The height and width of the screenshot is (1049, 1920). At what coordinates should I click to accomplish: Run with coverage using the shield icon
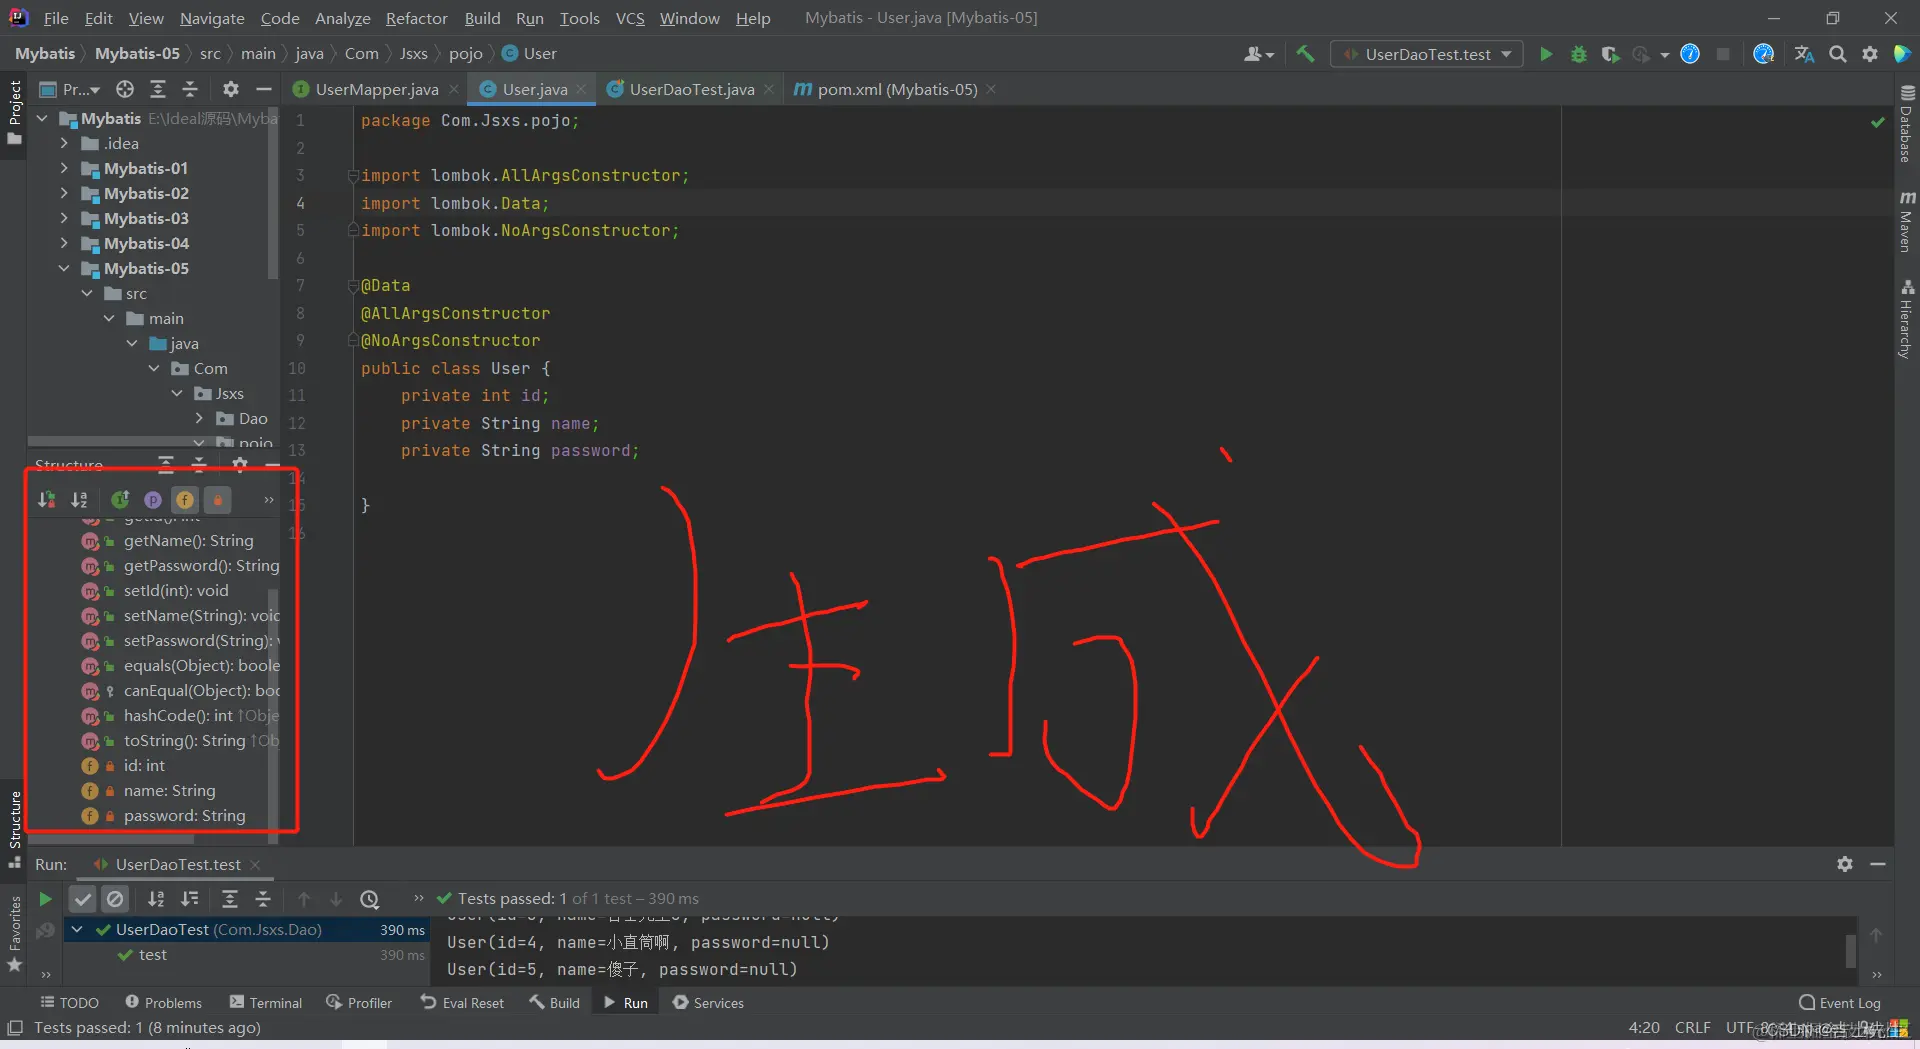[1610, 54]
